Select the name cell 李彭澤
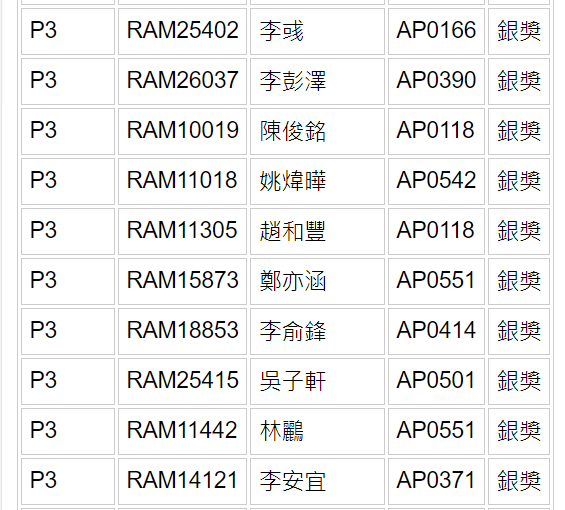 coord(317,81)
